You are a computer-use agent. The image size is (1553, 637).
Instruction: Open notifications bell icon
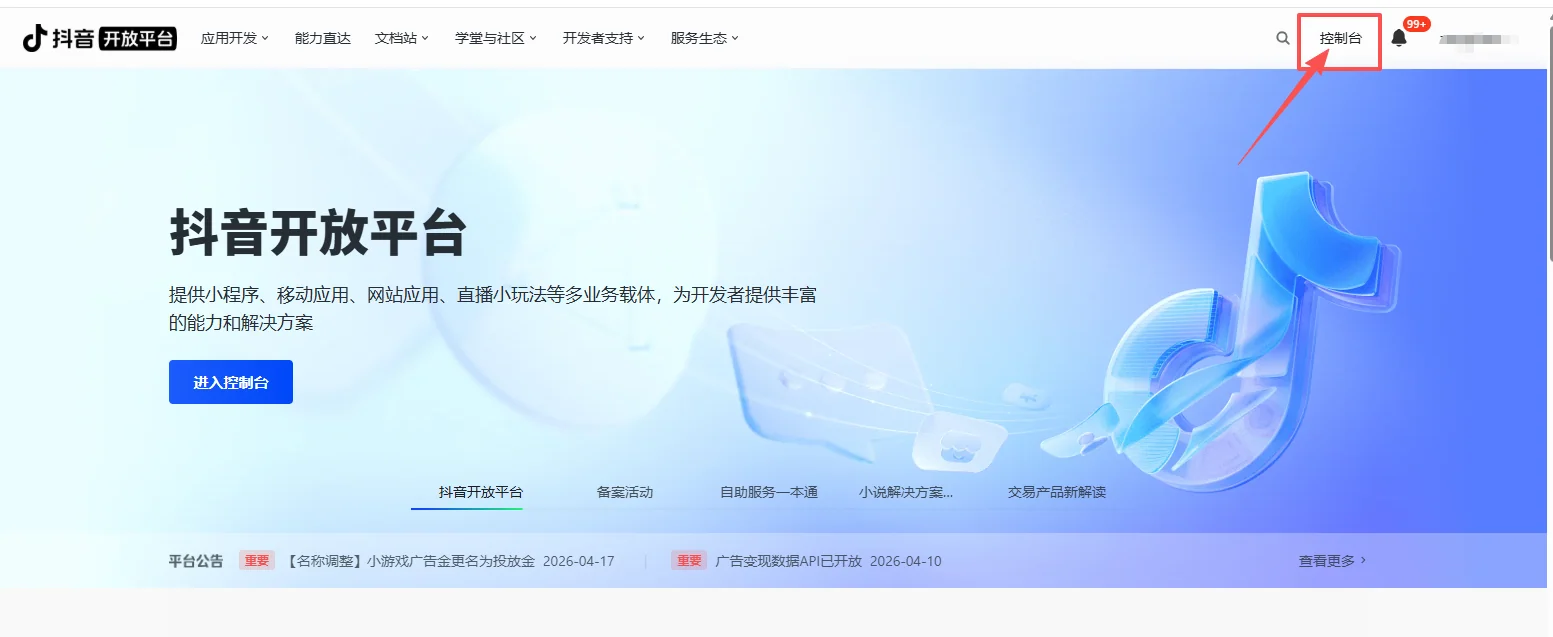pos(1399,38)
